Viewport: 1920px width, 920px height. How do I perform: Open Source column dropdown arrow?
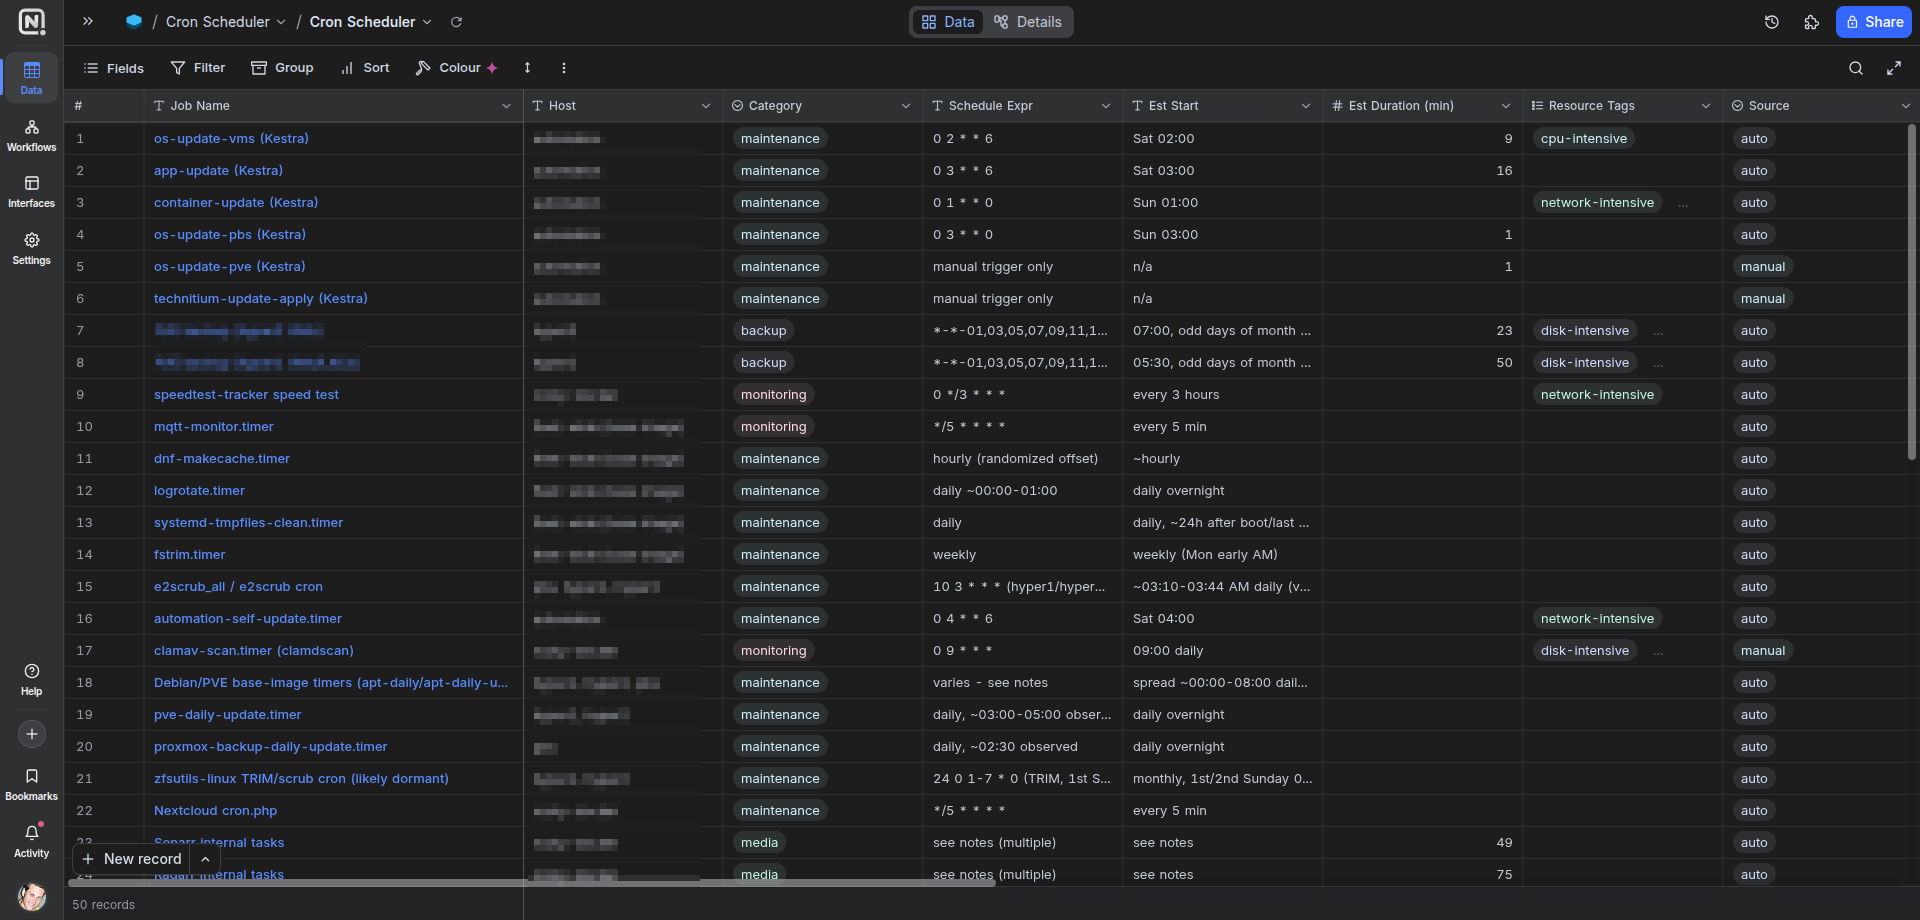(1906, 106)
